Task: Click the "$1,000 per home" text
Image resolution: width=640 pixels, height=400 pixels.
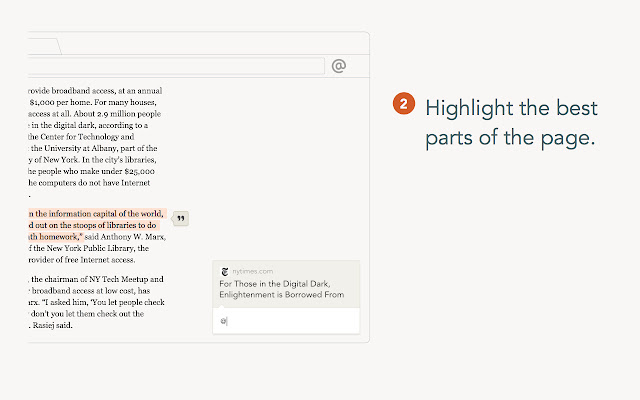Action: [x=64, y=101]
